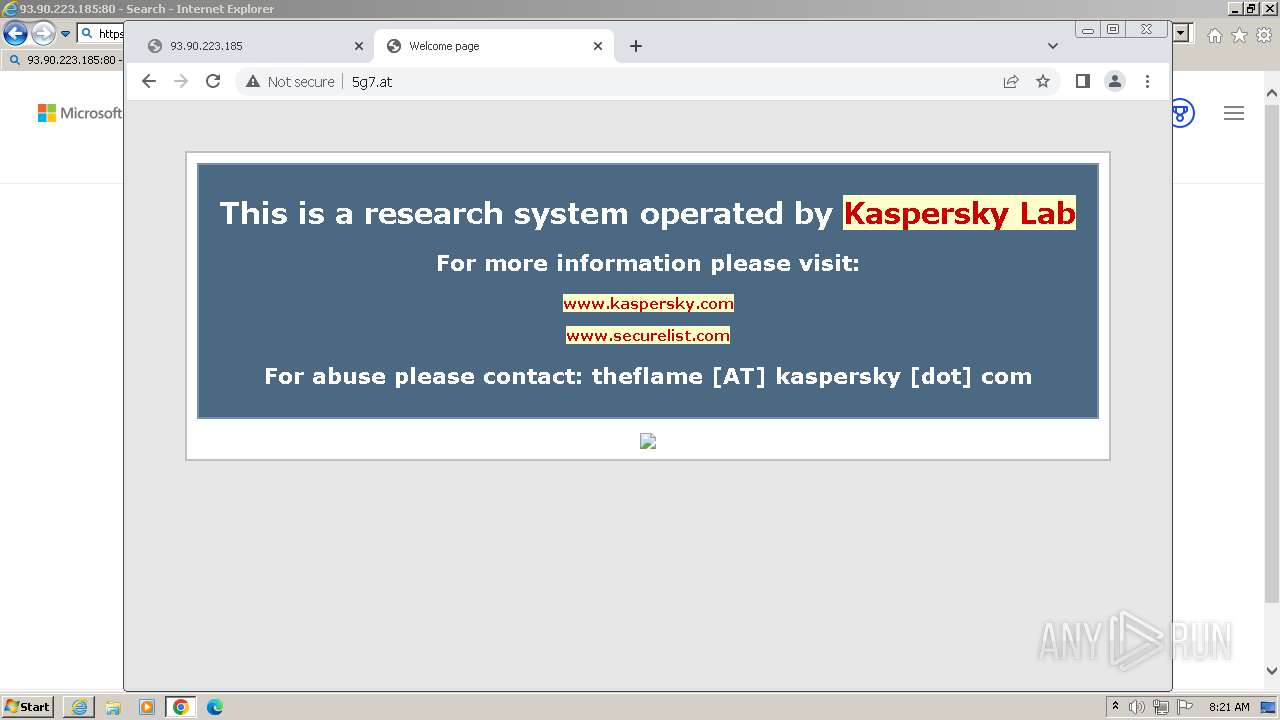The image size is (1280, 720).
Task: Open Internet Explorer tools gear
Action: pyautogui.click(x=1264, y=35)
